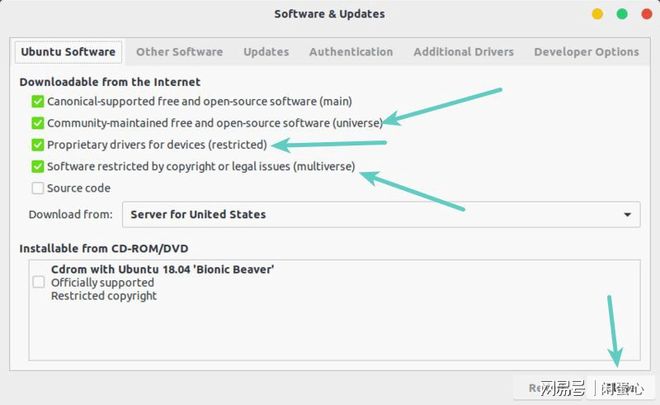Click the 'Download from:' label
Viewport: 660px width, 405px height.
pos(71,214)
